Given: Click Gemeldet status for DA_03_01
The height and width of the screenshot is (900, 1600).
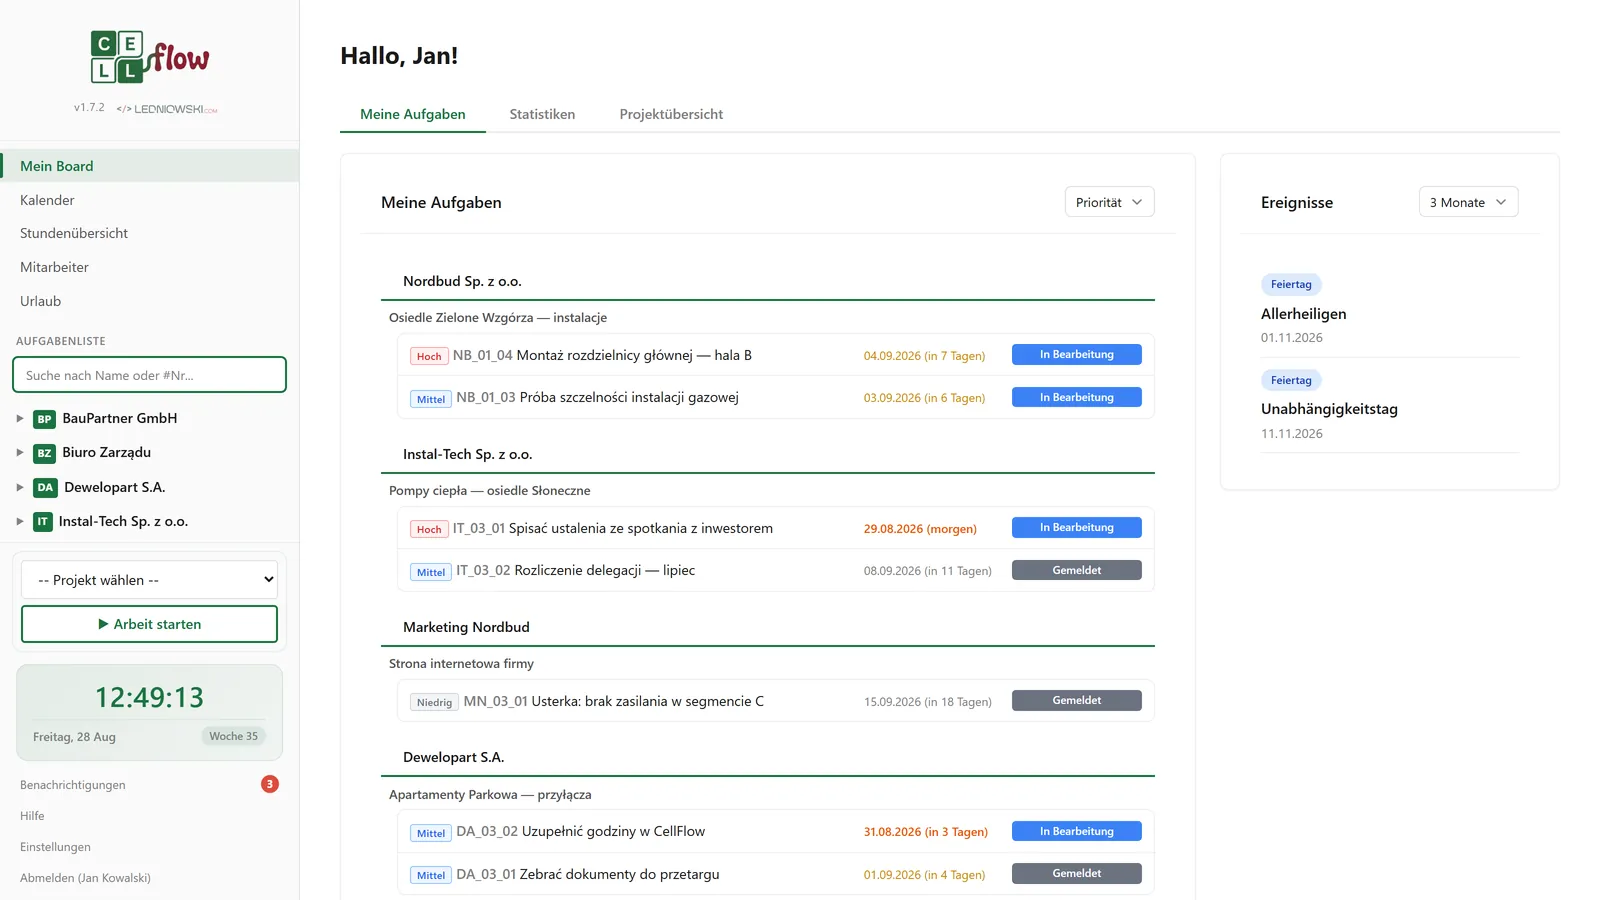Looking at the screenshot, I should (x=1077, y=874).
